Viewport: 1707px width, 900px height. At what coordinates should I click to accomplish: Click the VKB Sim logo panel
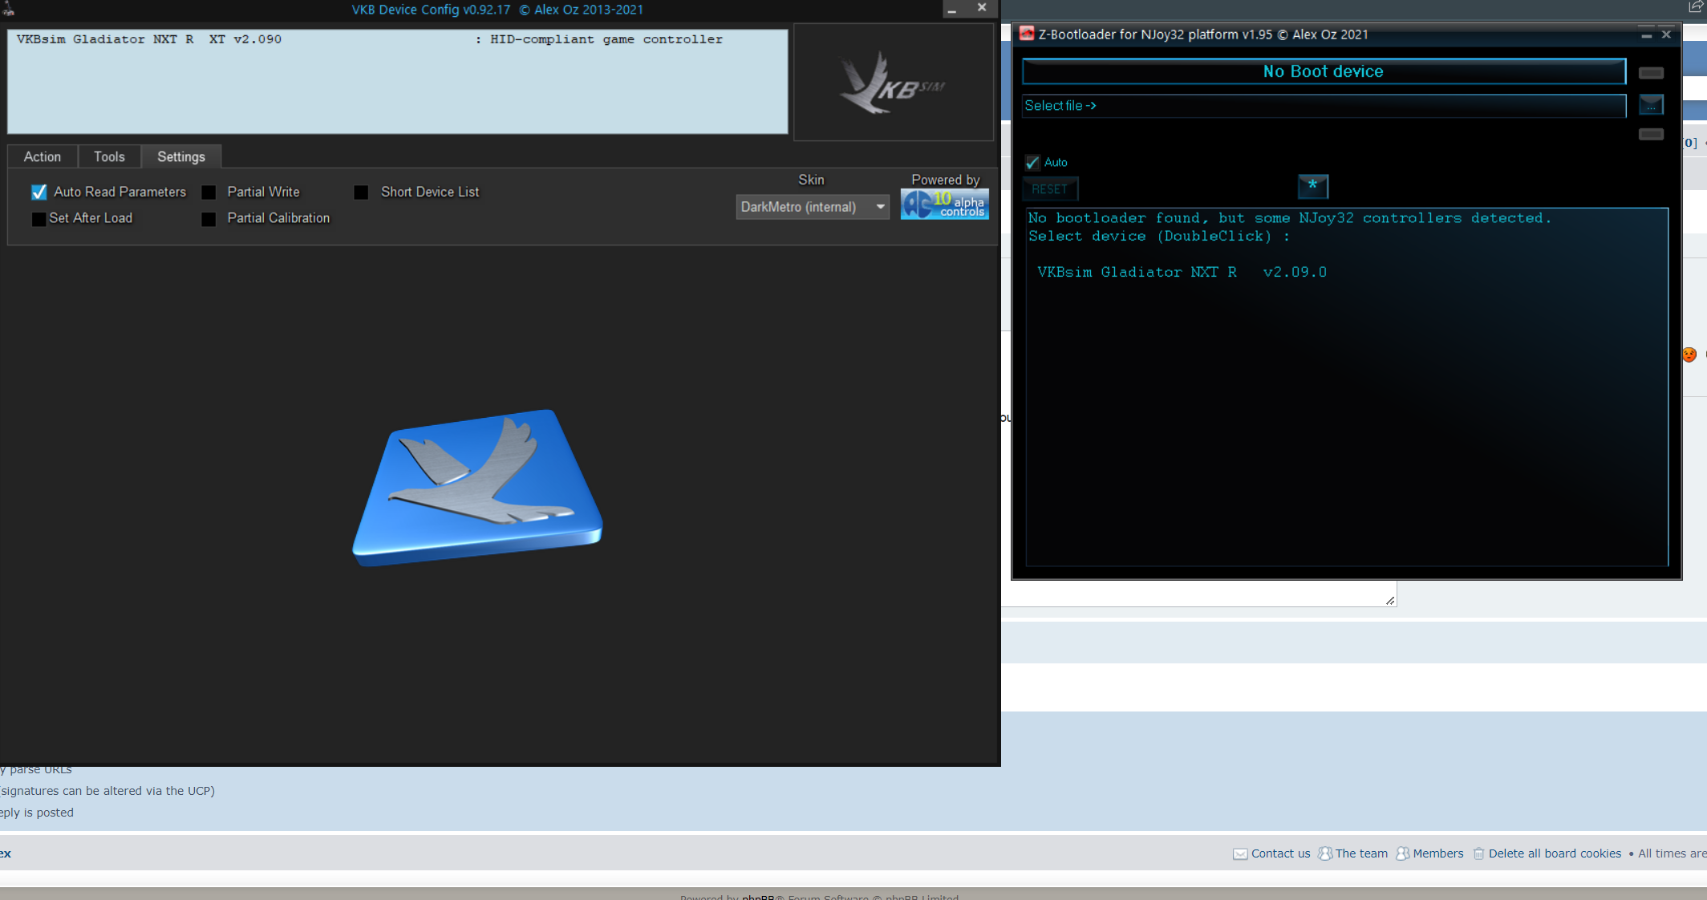click(893, 82)
